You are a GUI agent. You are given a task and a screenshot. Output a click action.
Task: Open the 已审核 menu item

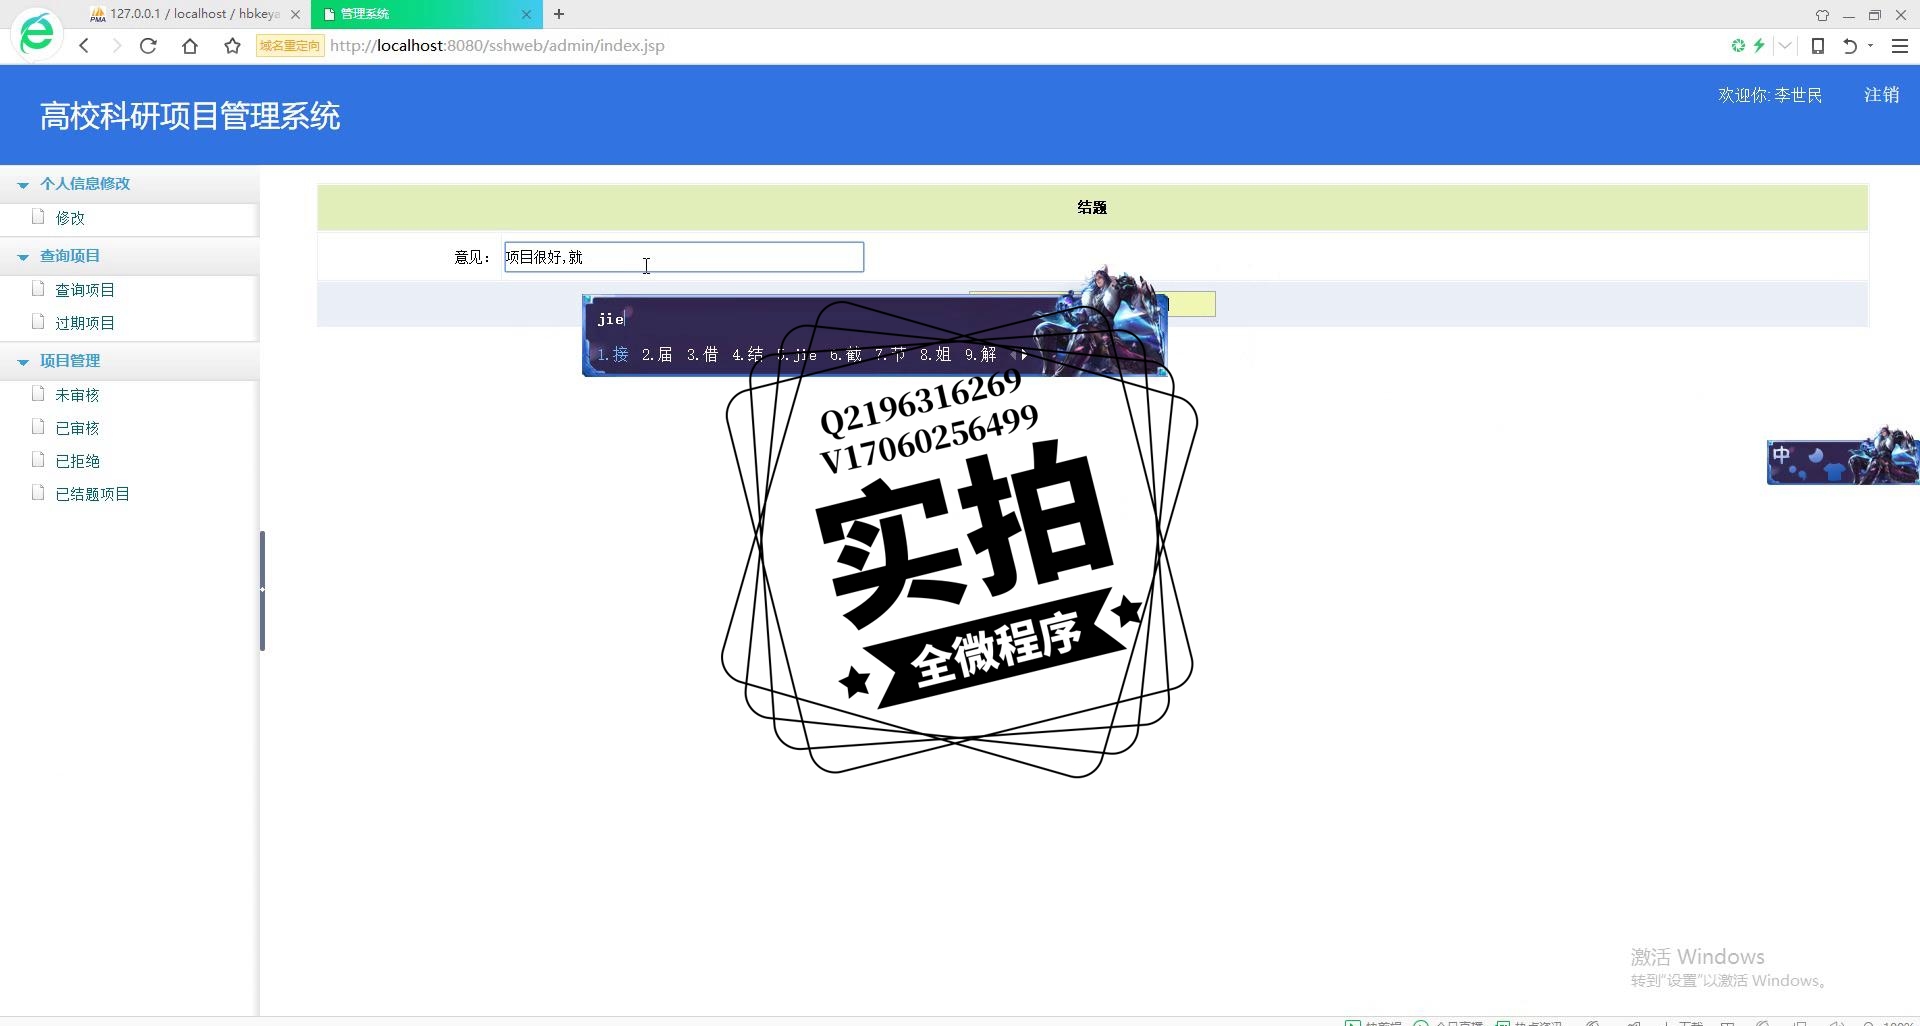pos(77,428)
